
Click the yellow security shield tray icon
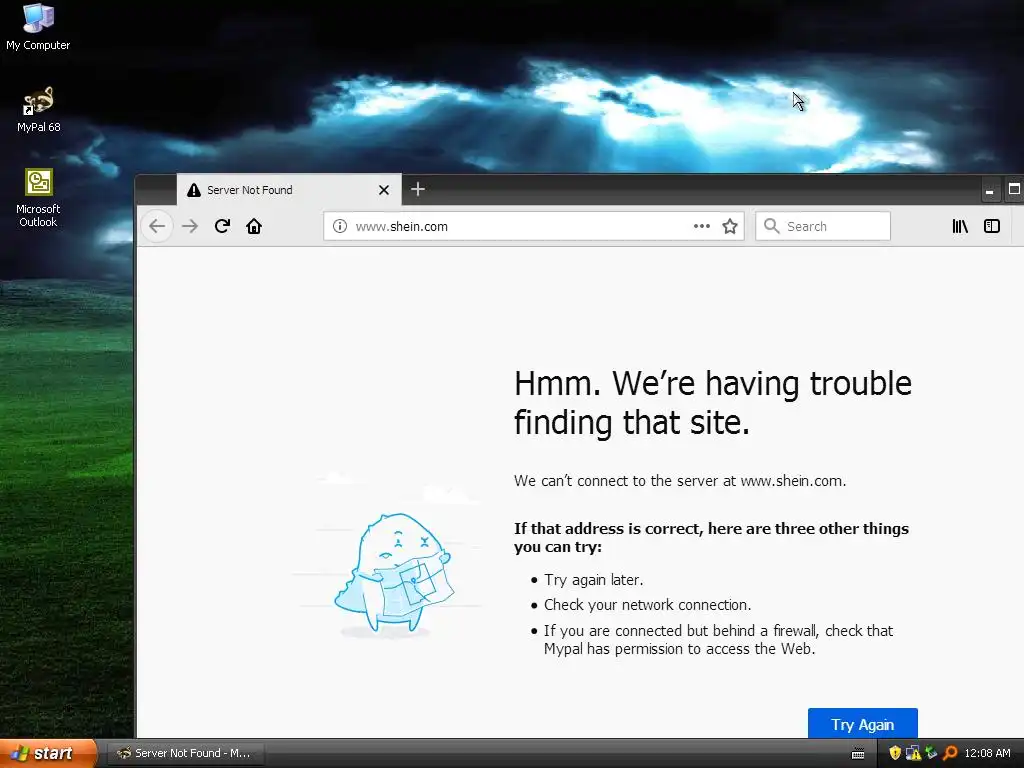pyautogui.click(x=895, y=753)
